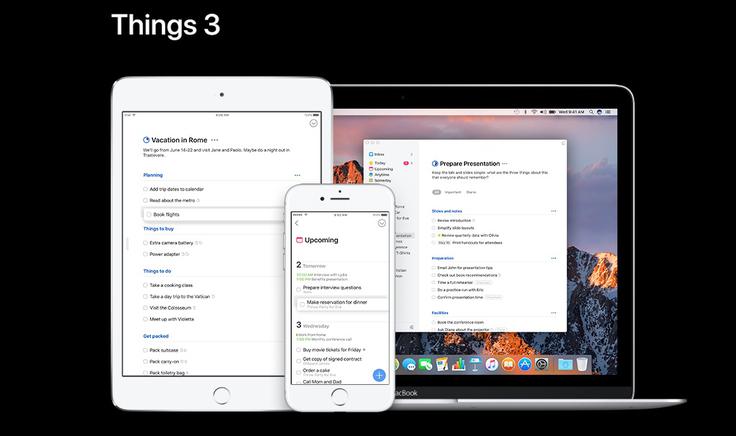This screenshot has width=736, height=436.
Task: Tap the back arrow on iPhone
Action: pos(297,223)
